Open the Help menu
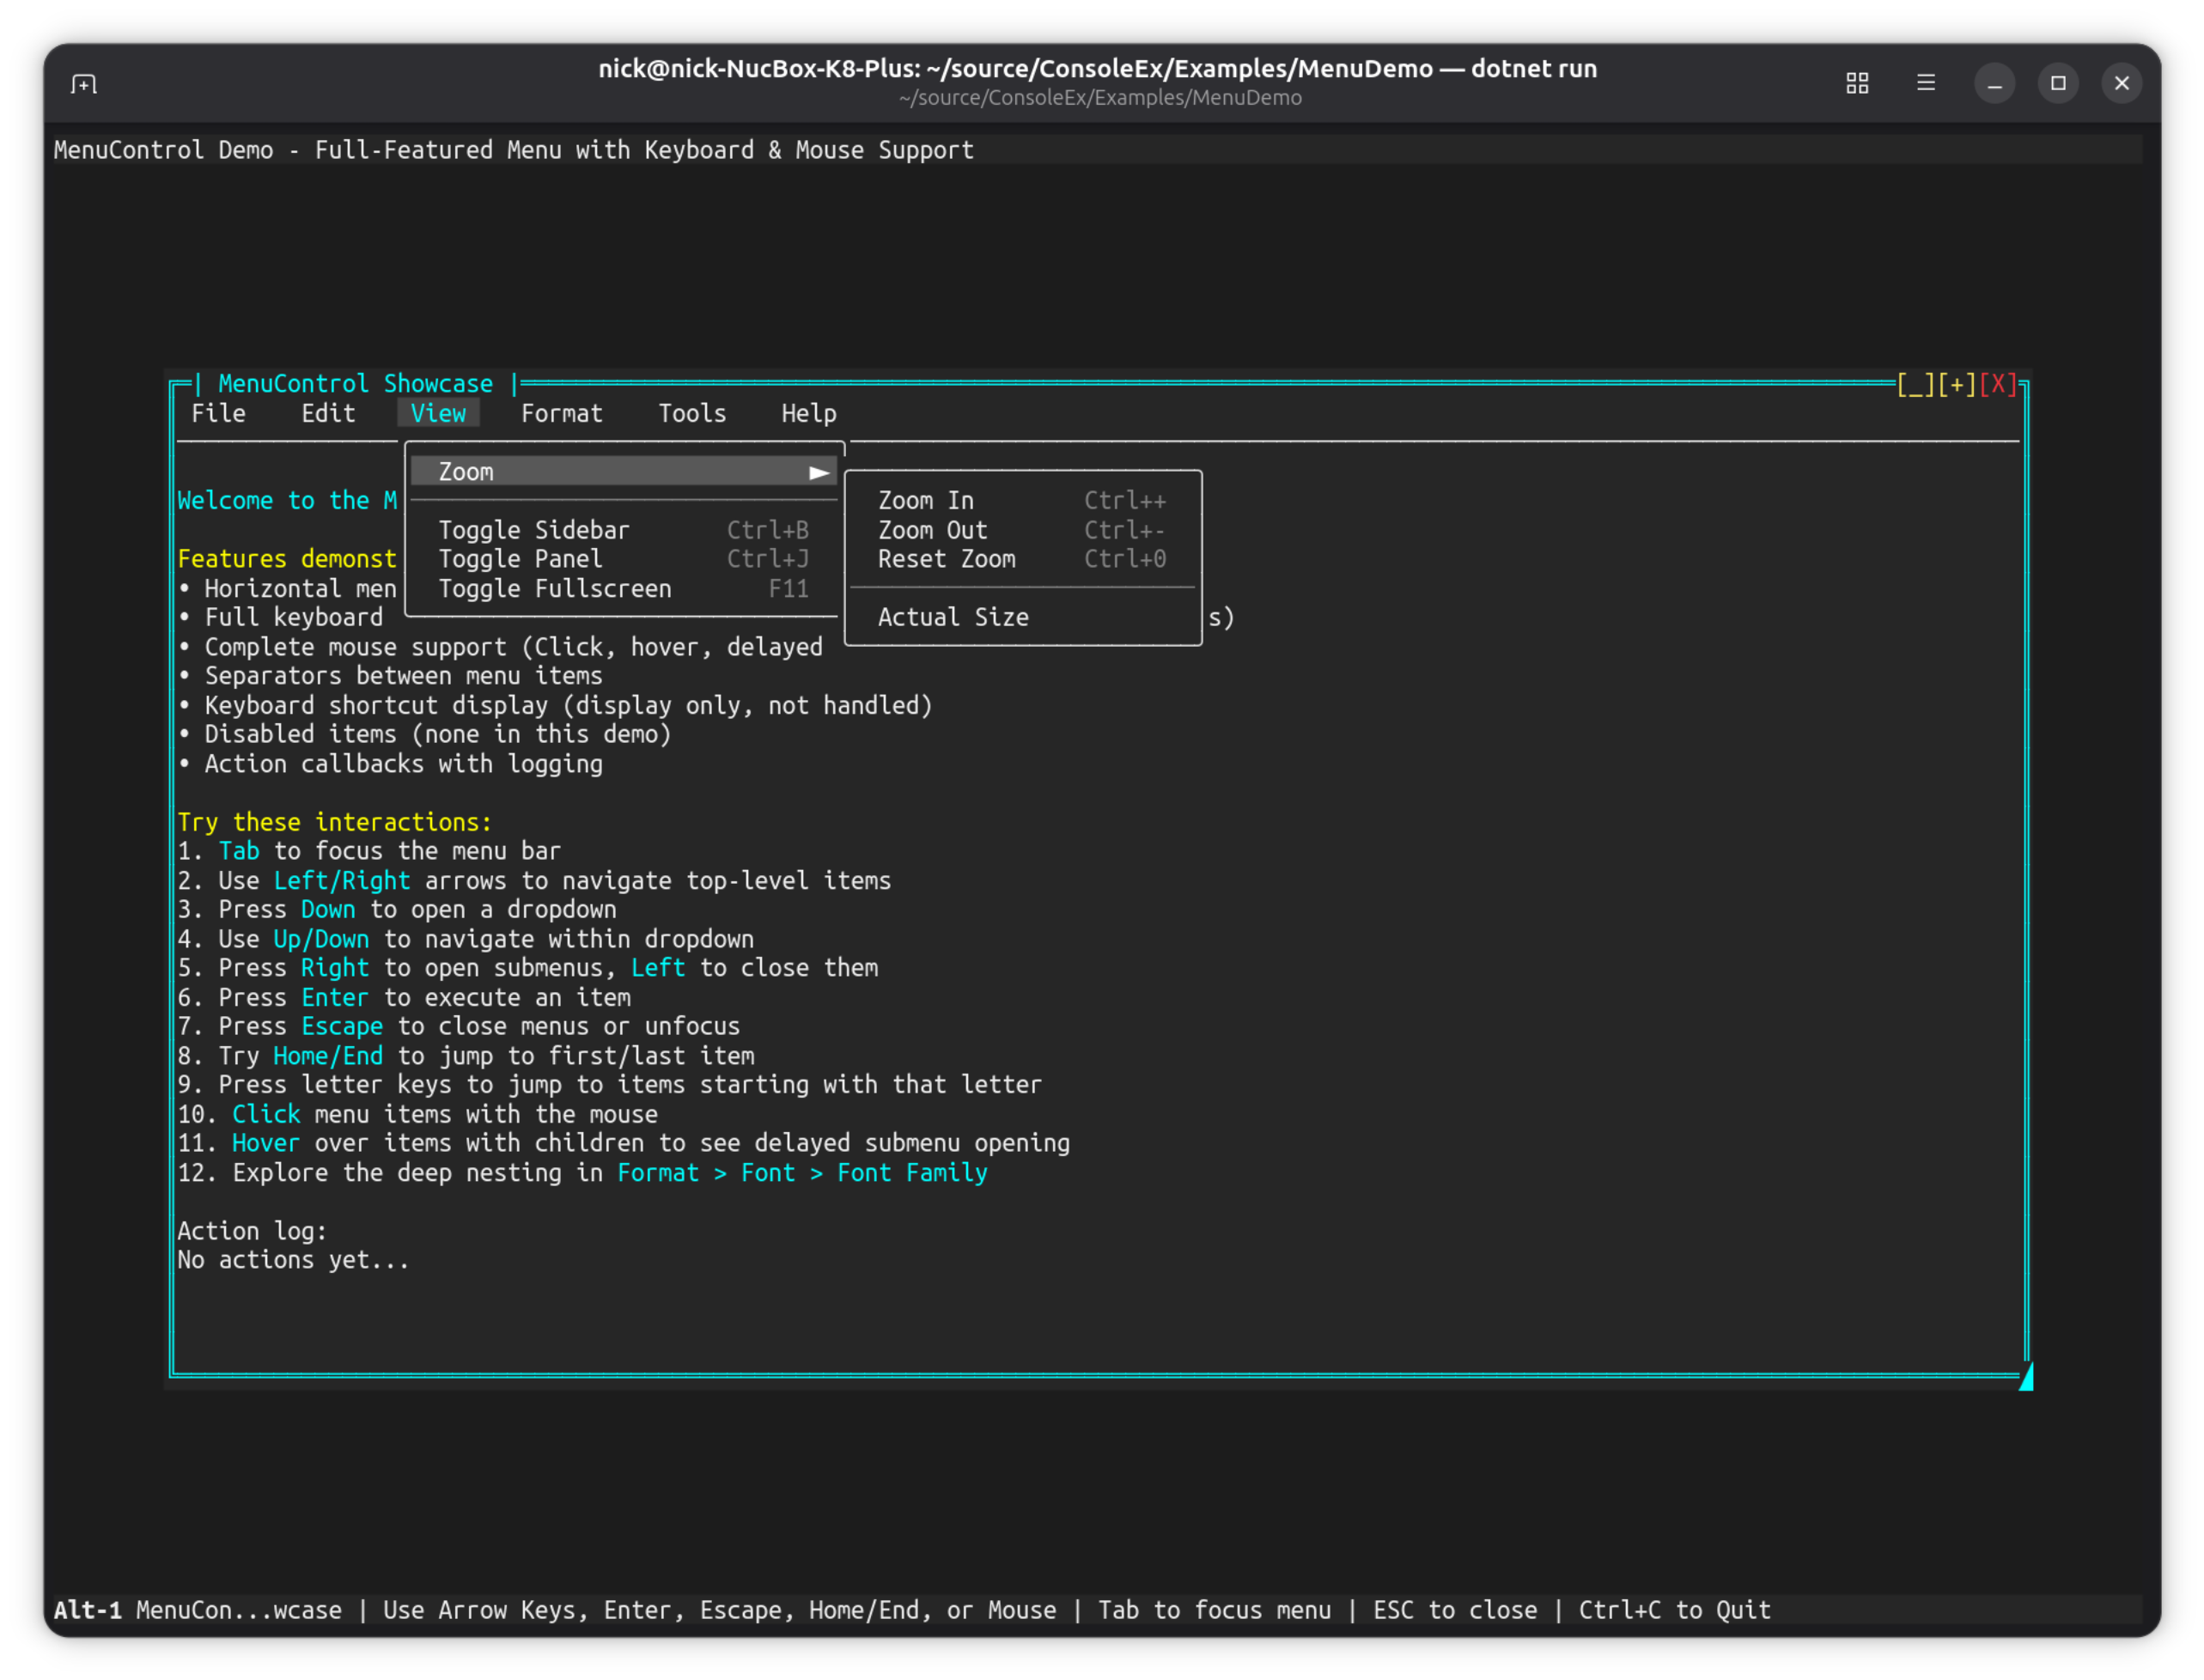Viewport: 2204px width, 1680px height. click(x=808, y=414)
